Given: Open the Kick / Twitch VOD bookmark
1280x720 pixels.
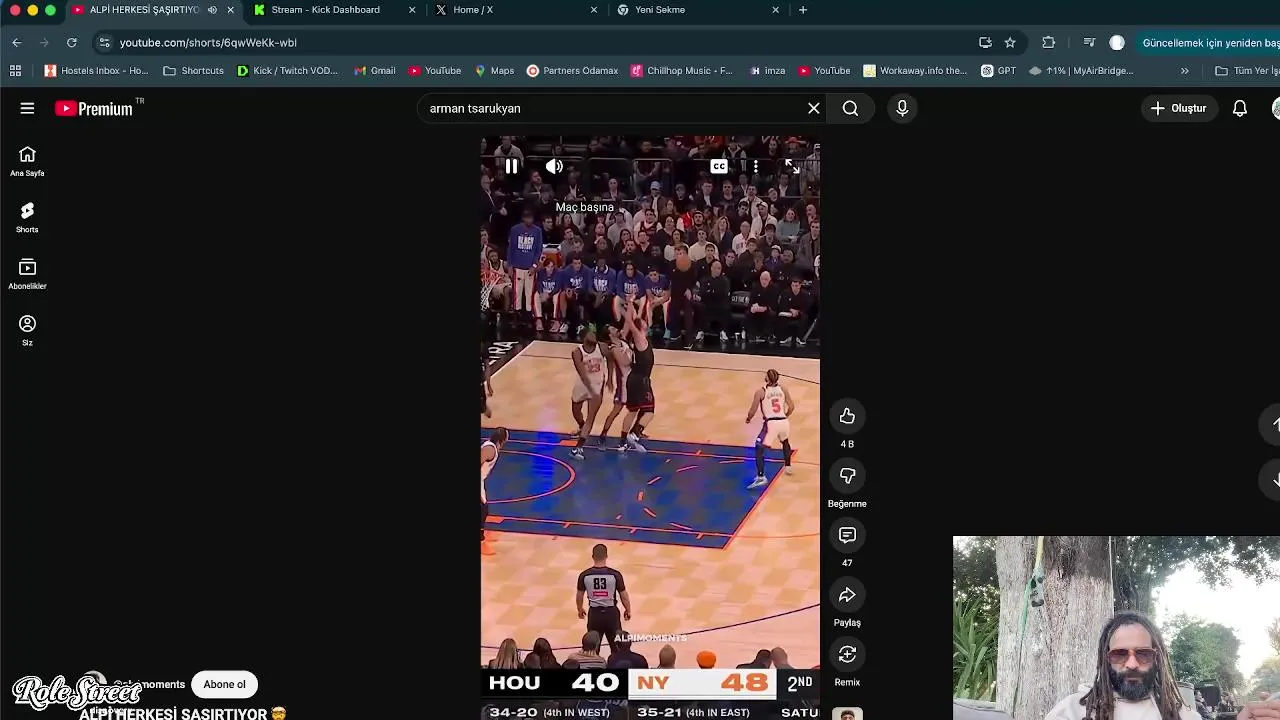Looking at the screenshot, I should [287, 71].
